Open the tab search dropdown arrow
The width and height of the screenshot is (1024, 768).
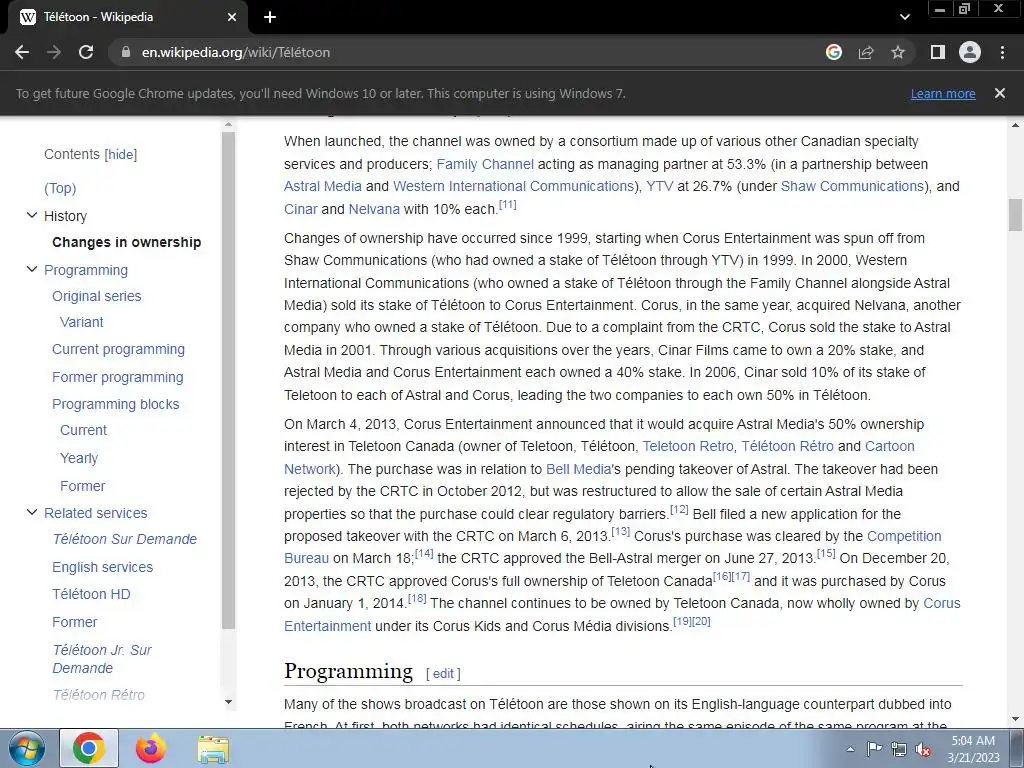904,17
